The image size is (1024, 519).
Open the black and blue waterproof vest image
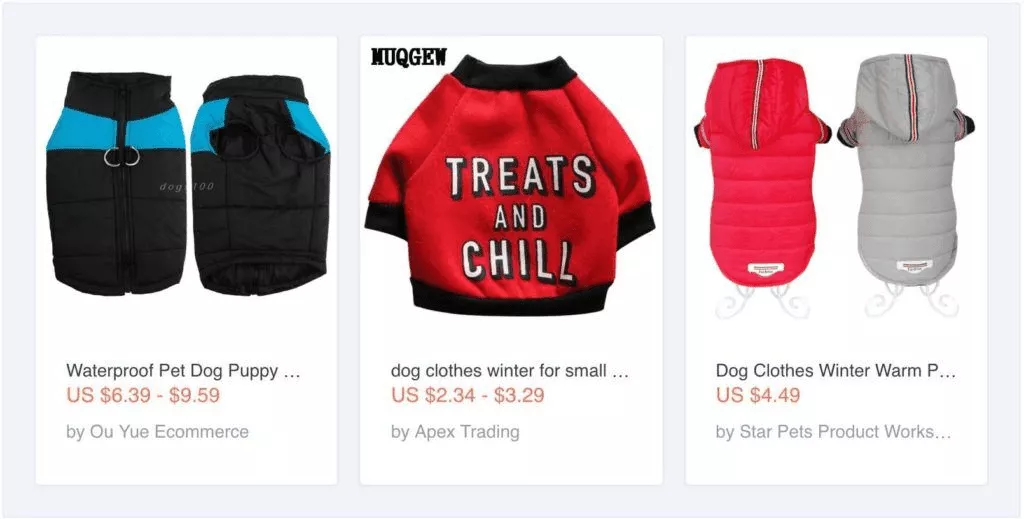coord(187,185)
